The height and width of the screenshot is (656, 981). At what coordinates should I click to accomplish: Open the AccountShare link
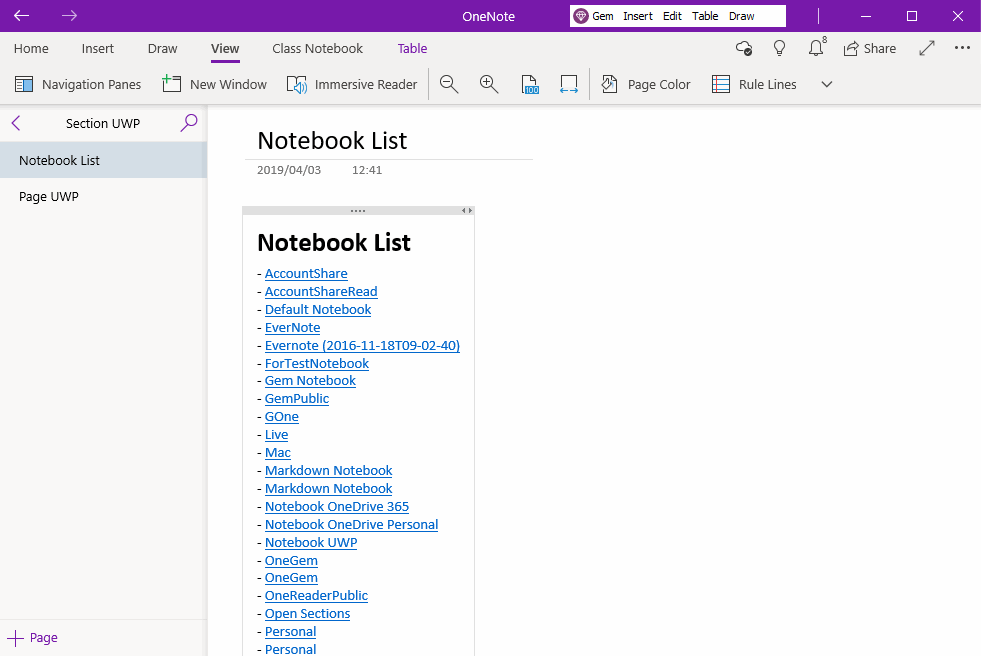coord(306,274)
